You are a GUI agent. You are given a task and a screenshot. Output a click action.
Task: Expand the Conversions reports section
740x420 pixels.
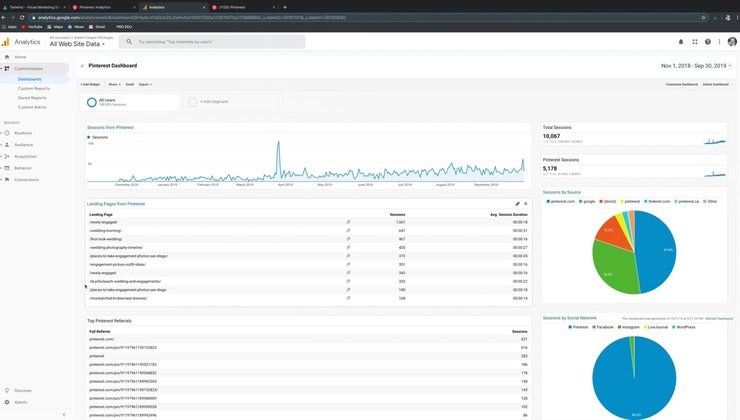[1, 180]
